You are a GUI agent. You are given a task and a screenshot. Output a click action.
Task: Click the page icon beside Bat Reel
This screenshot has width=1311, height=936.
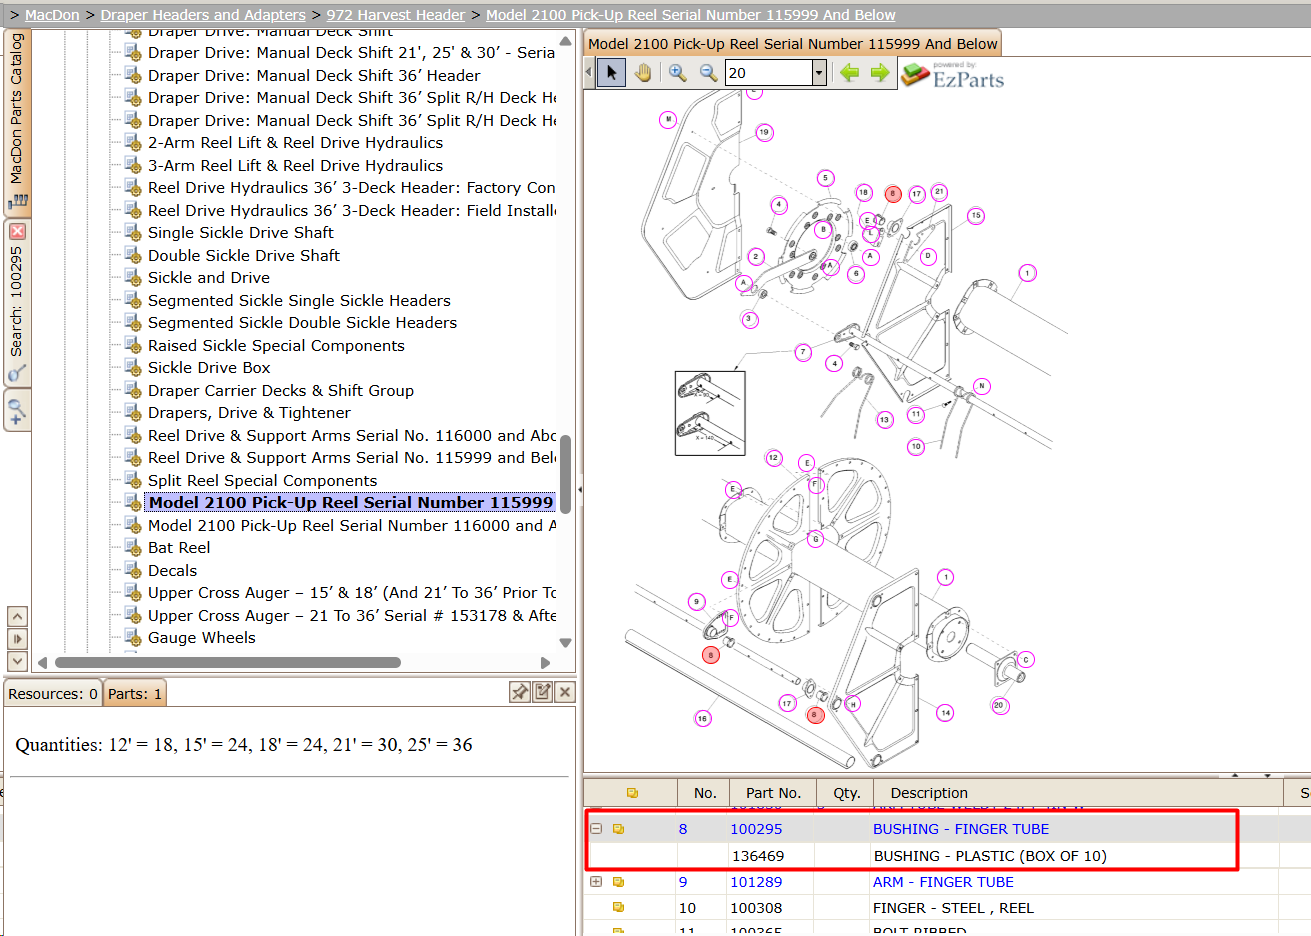pos(133,547)
